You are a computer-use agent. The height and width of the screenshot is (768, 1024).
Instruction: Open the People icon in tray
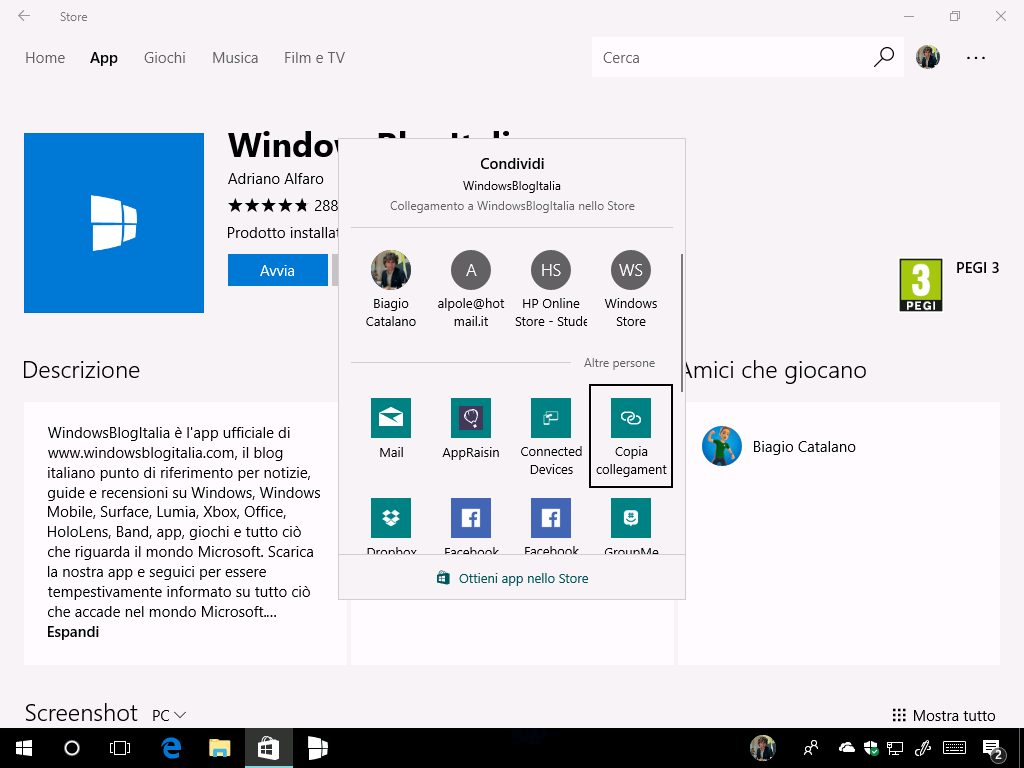(811, 748)
